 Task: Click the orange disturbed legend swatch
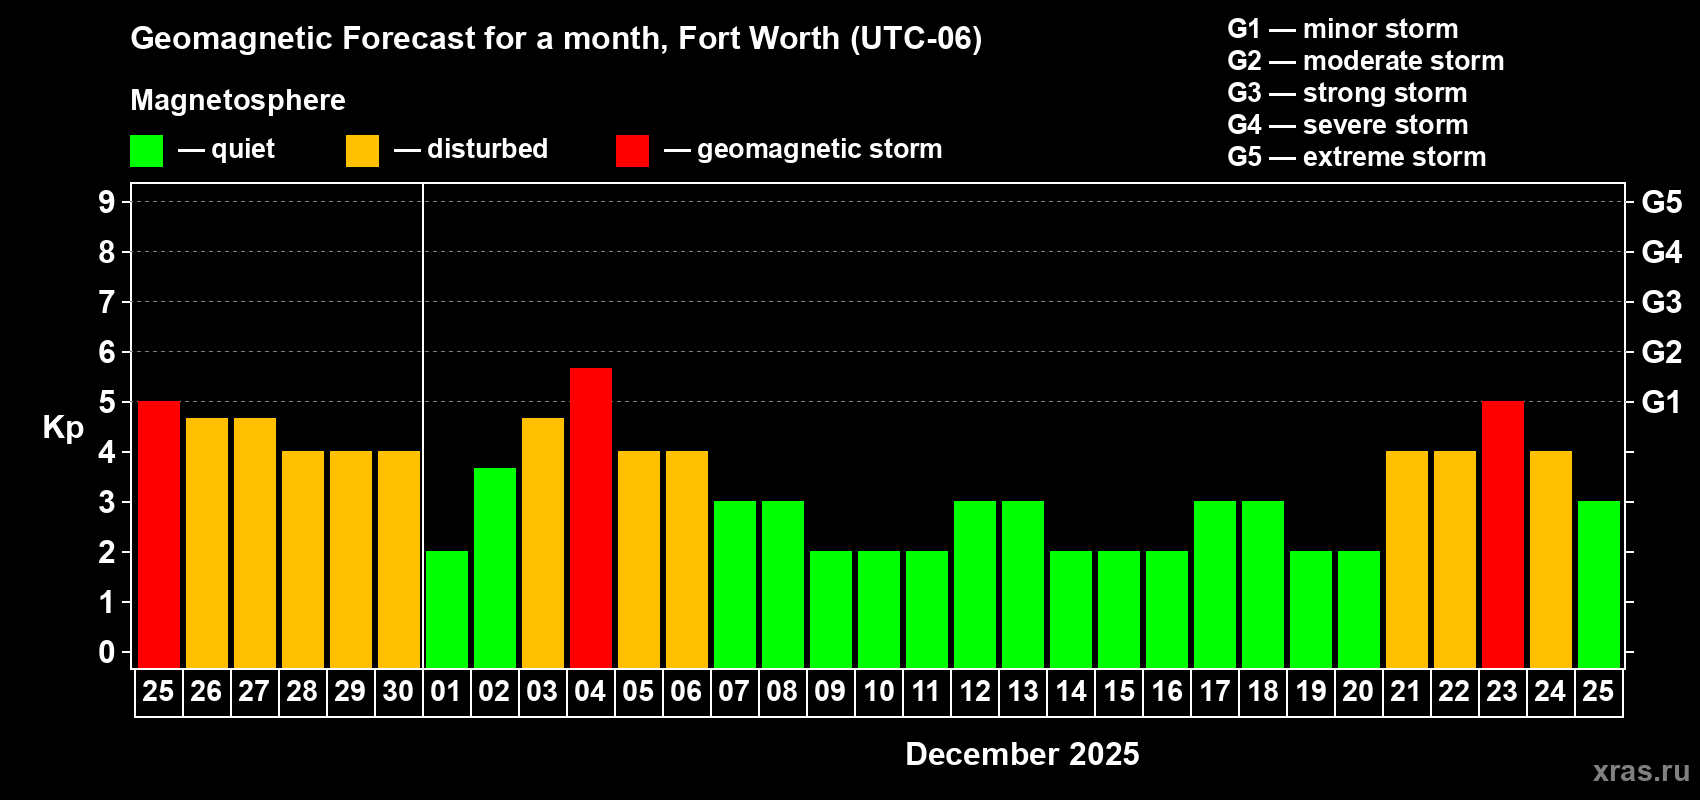coord(362,151)
